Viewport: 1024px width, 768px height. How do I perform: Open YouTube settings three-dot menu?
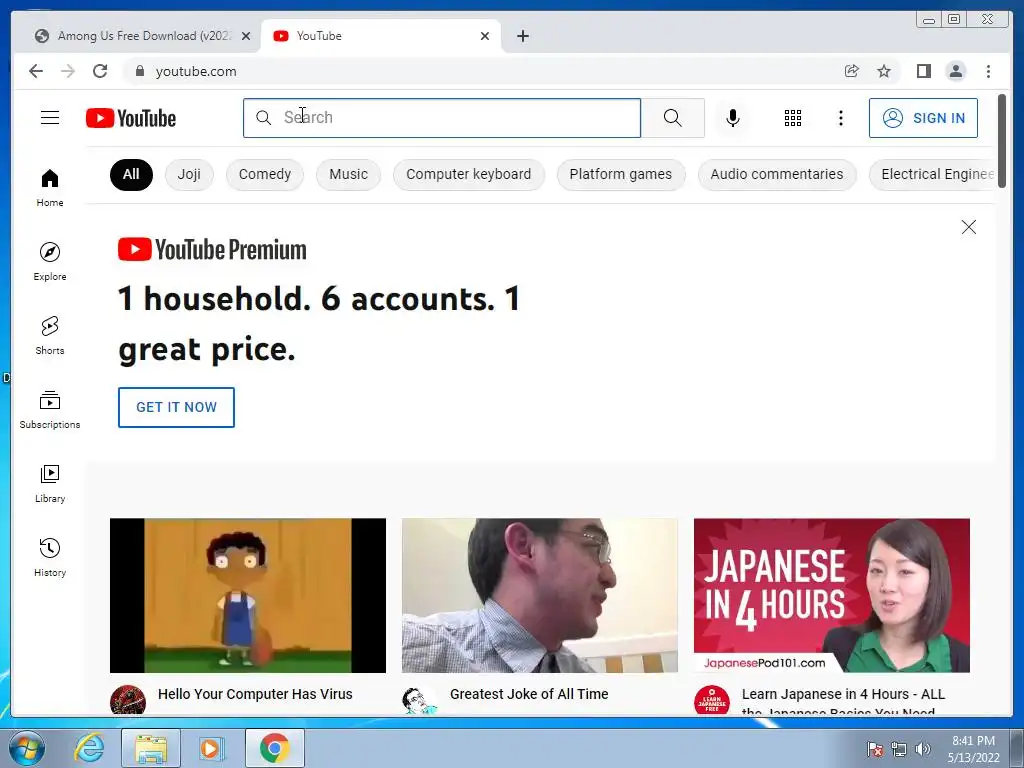841,118
